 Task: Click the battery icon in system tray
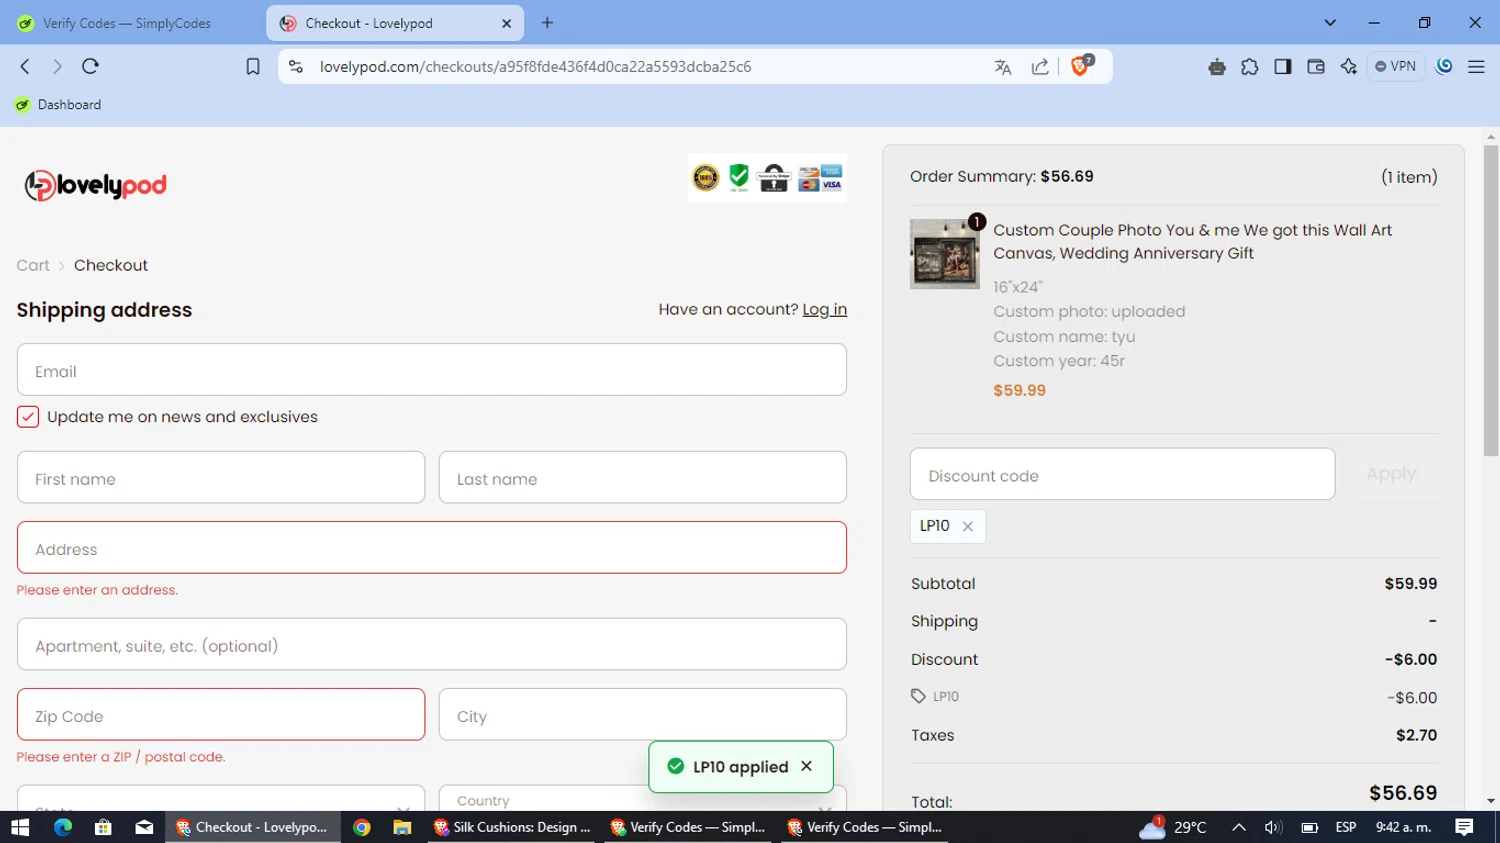1309,827
